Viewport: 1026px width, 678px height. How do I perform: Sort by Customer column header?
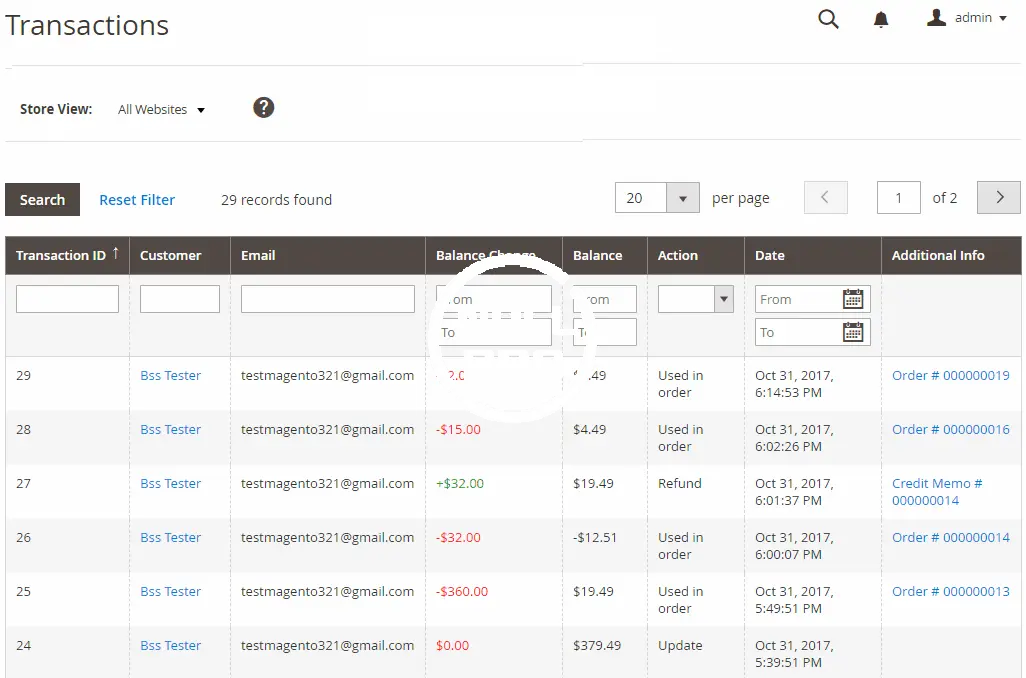click(170, 256)
